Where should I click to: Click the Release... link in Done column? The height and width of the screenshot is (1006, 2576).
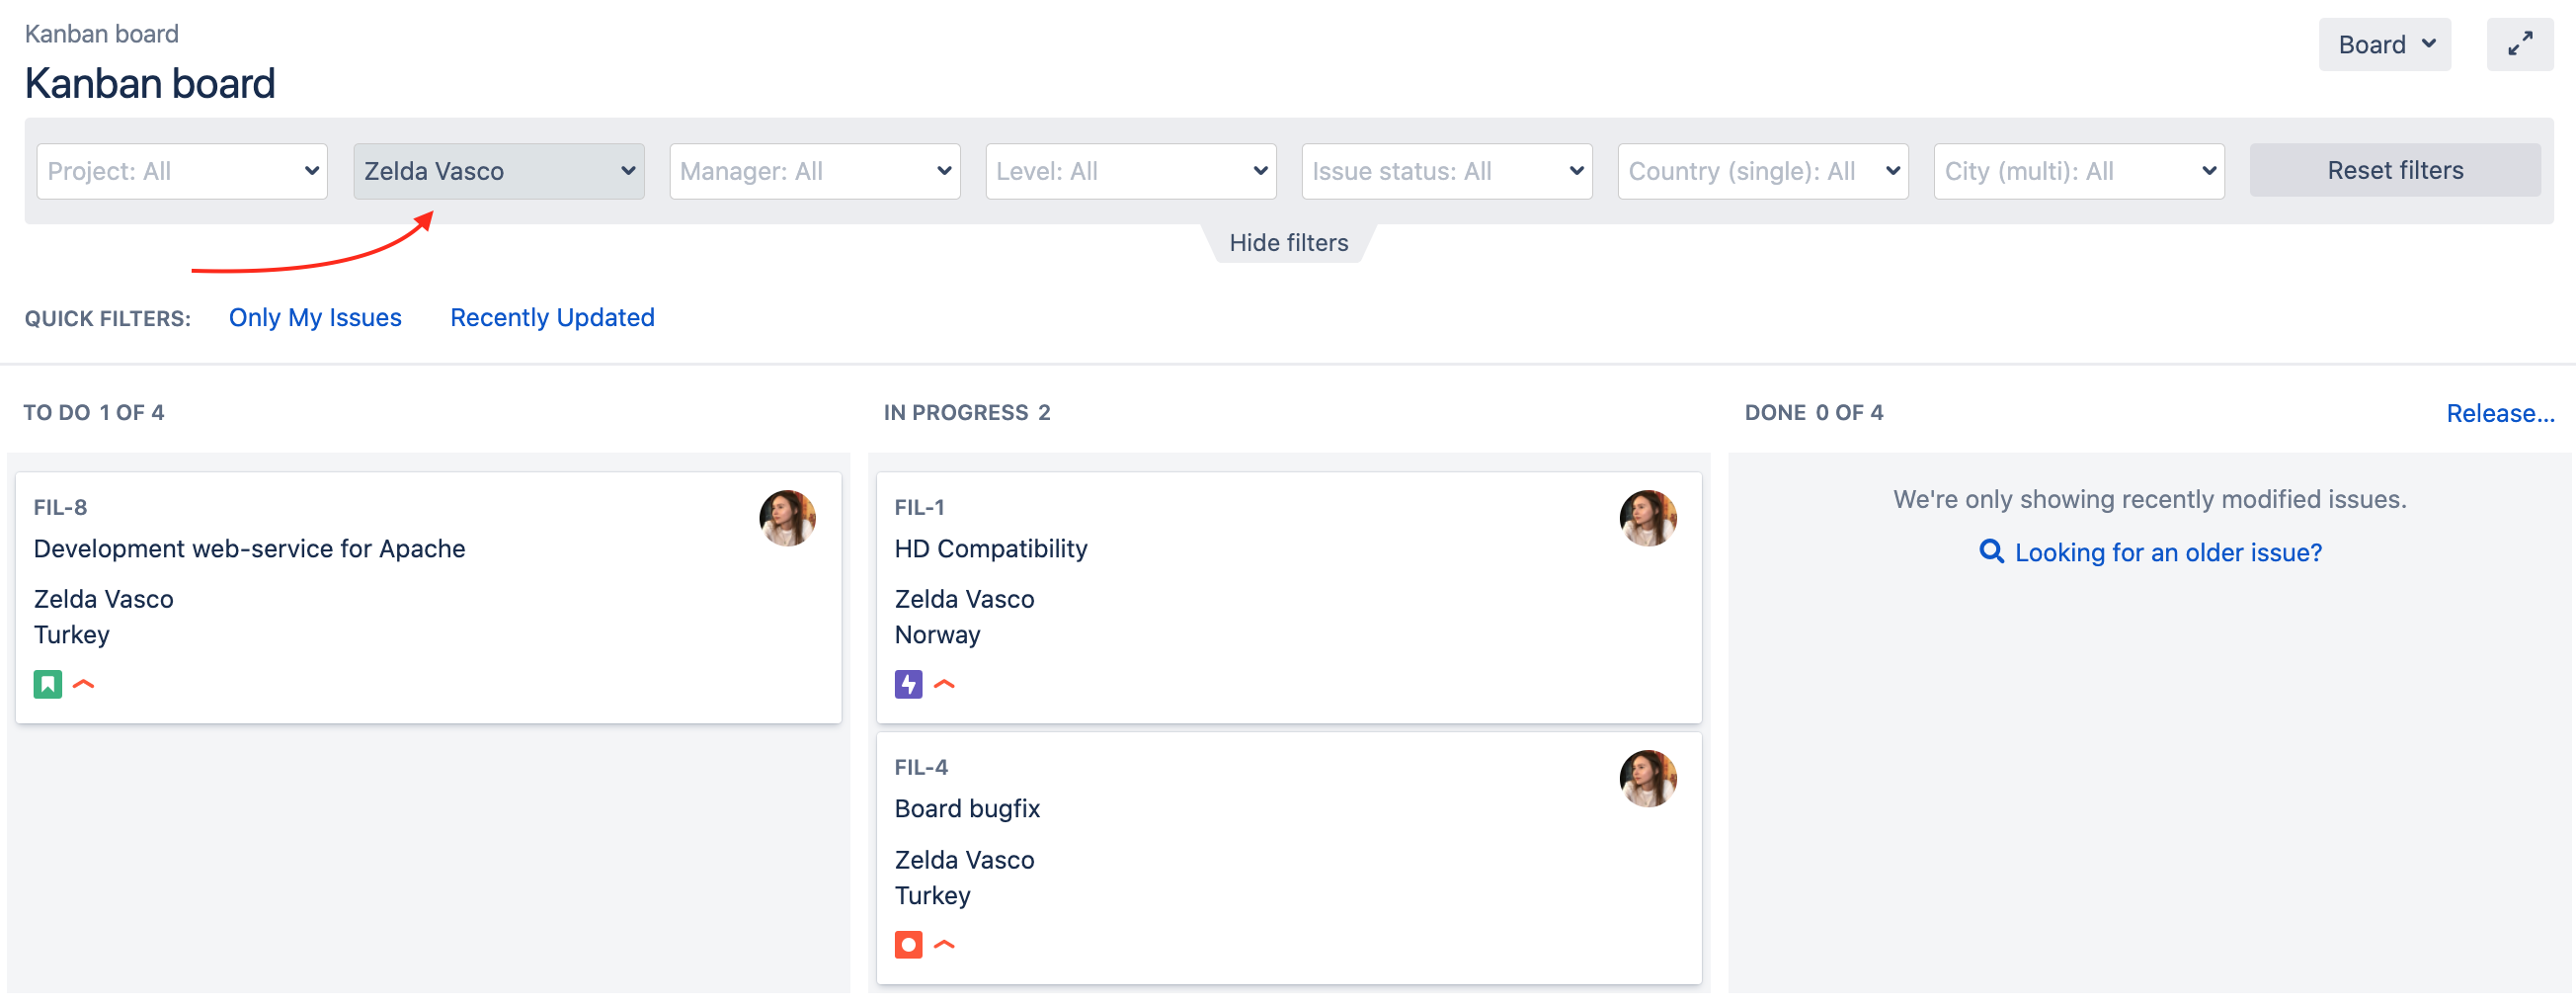tap(2499, 413)
